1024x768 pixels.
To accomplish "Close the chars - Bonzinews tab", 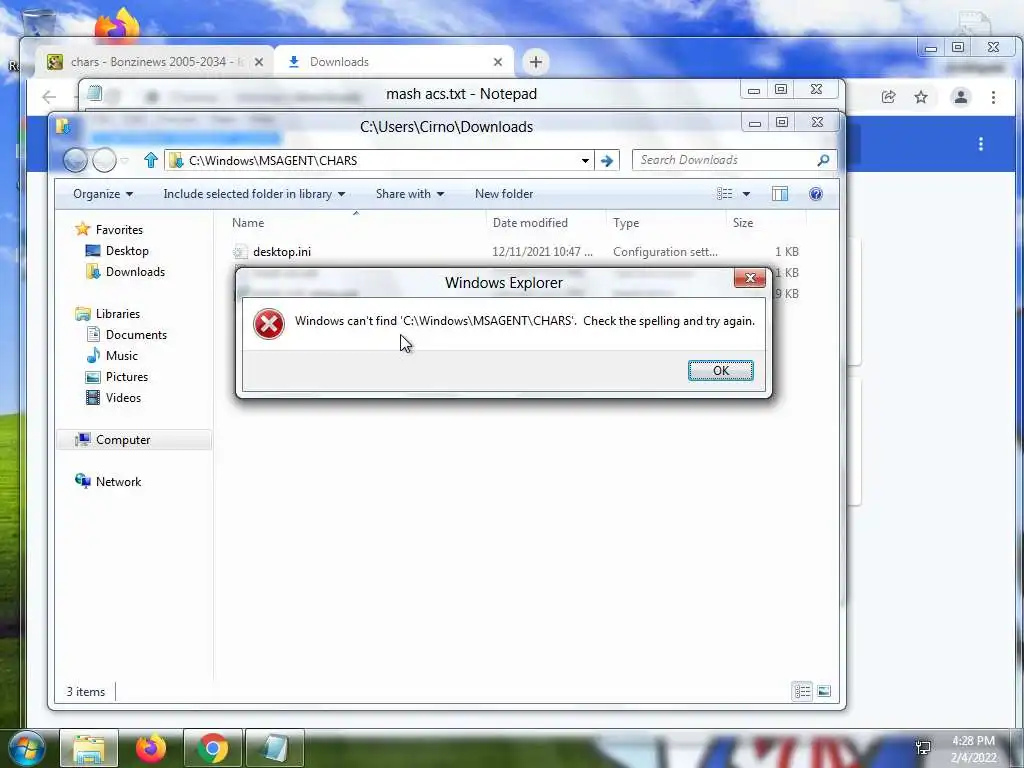I will tap(259, 62).
